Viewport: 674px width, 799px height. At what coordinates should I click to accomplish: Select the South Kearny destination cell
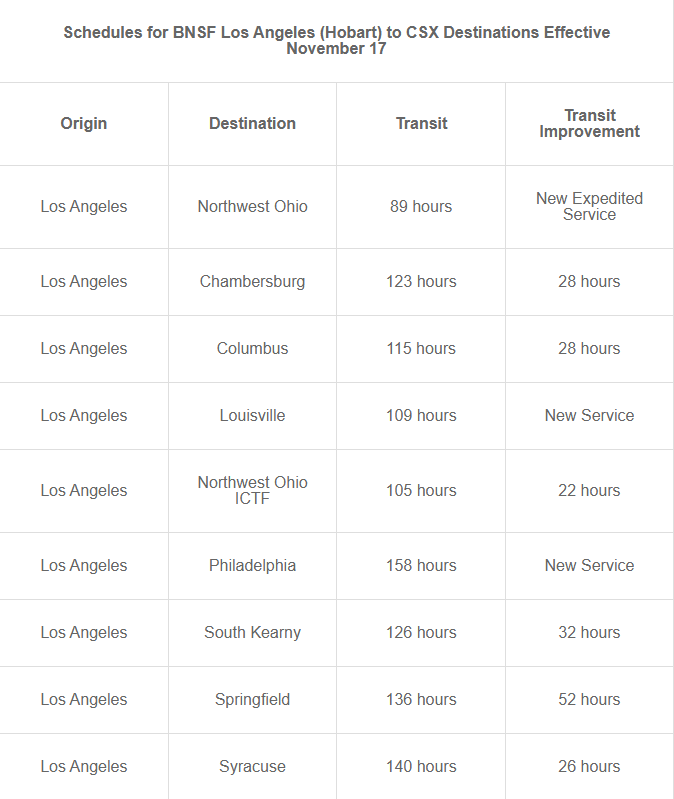point(252,633)
